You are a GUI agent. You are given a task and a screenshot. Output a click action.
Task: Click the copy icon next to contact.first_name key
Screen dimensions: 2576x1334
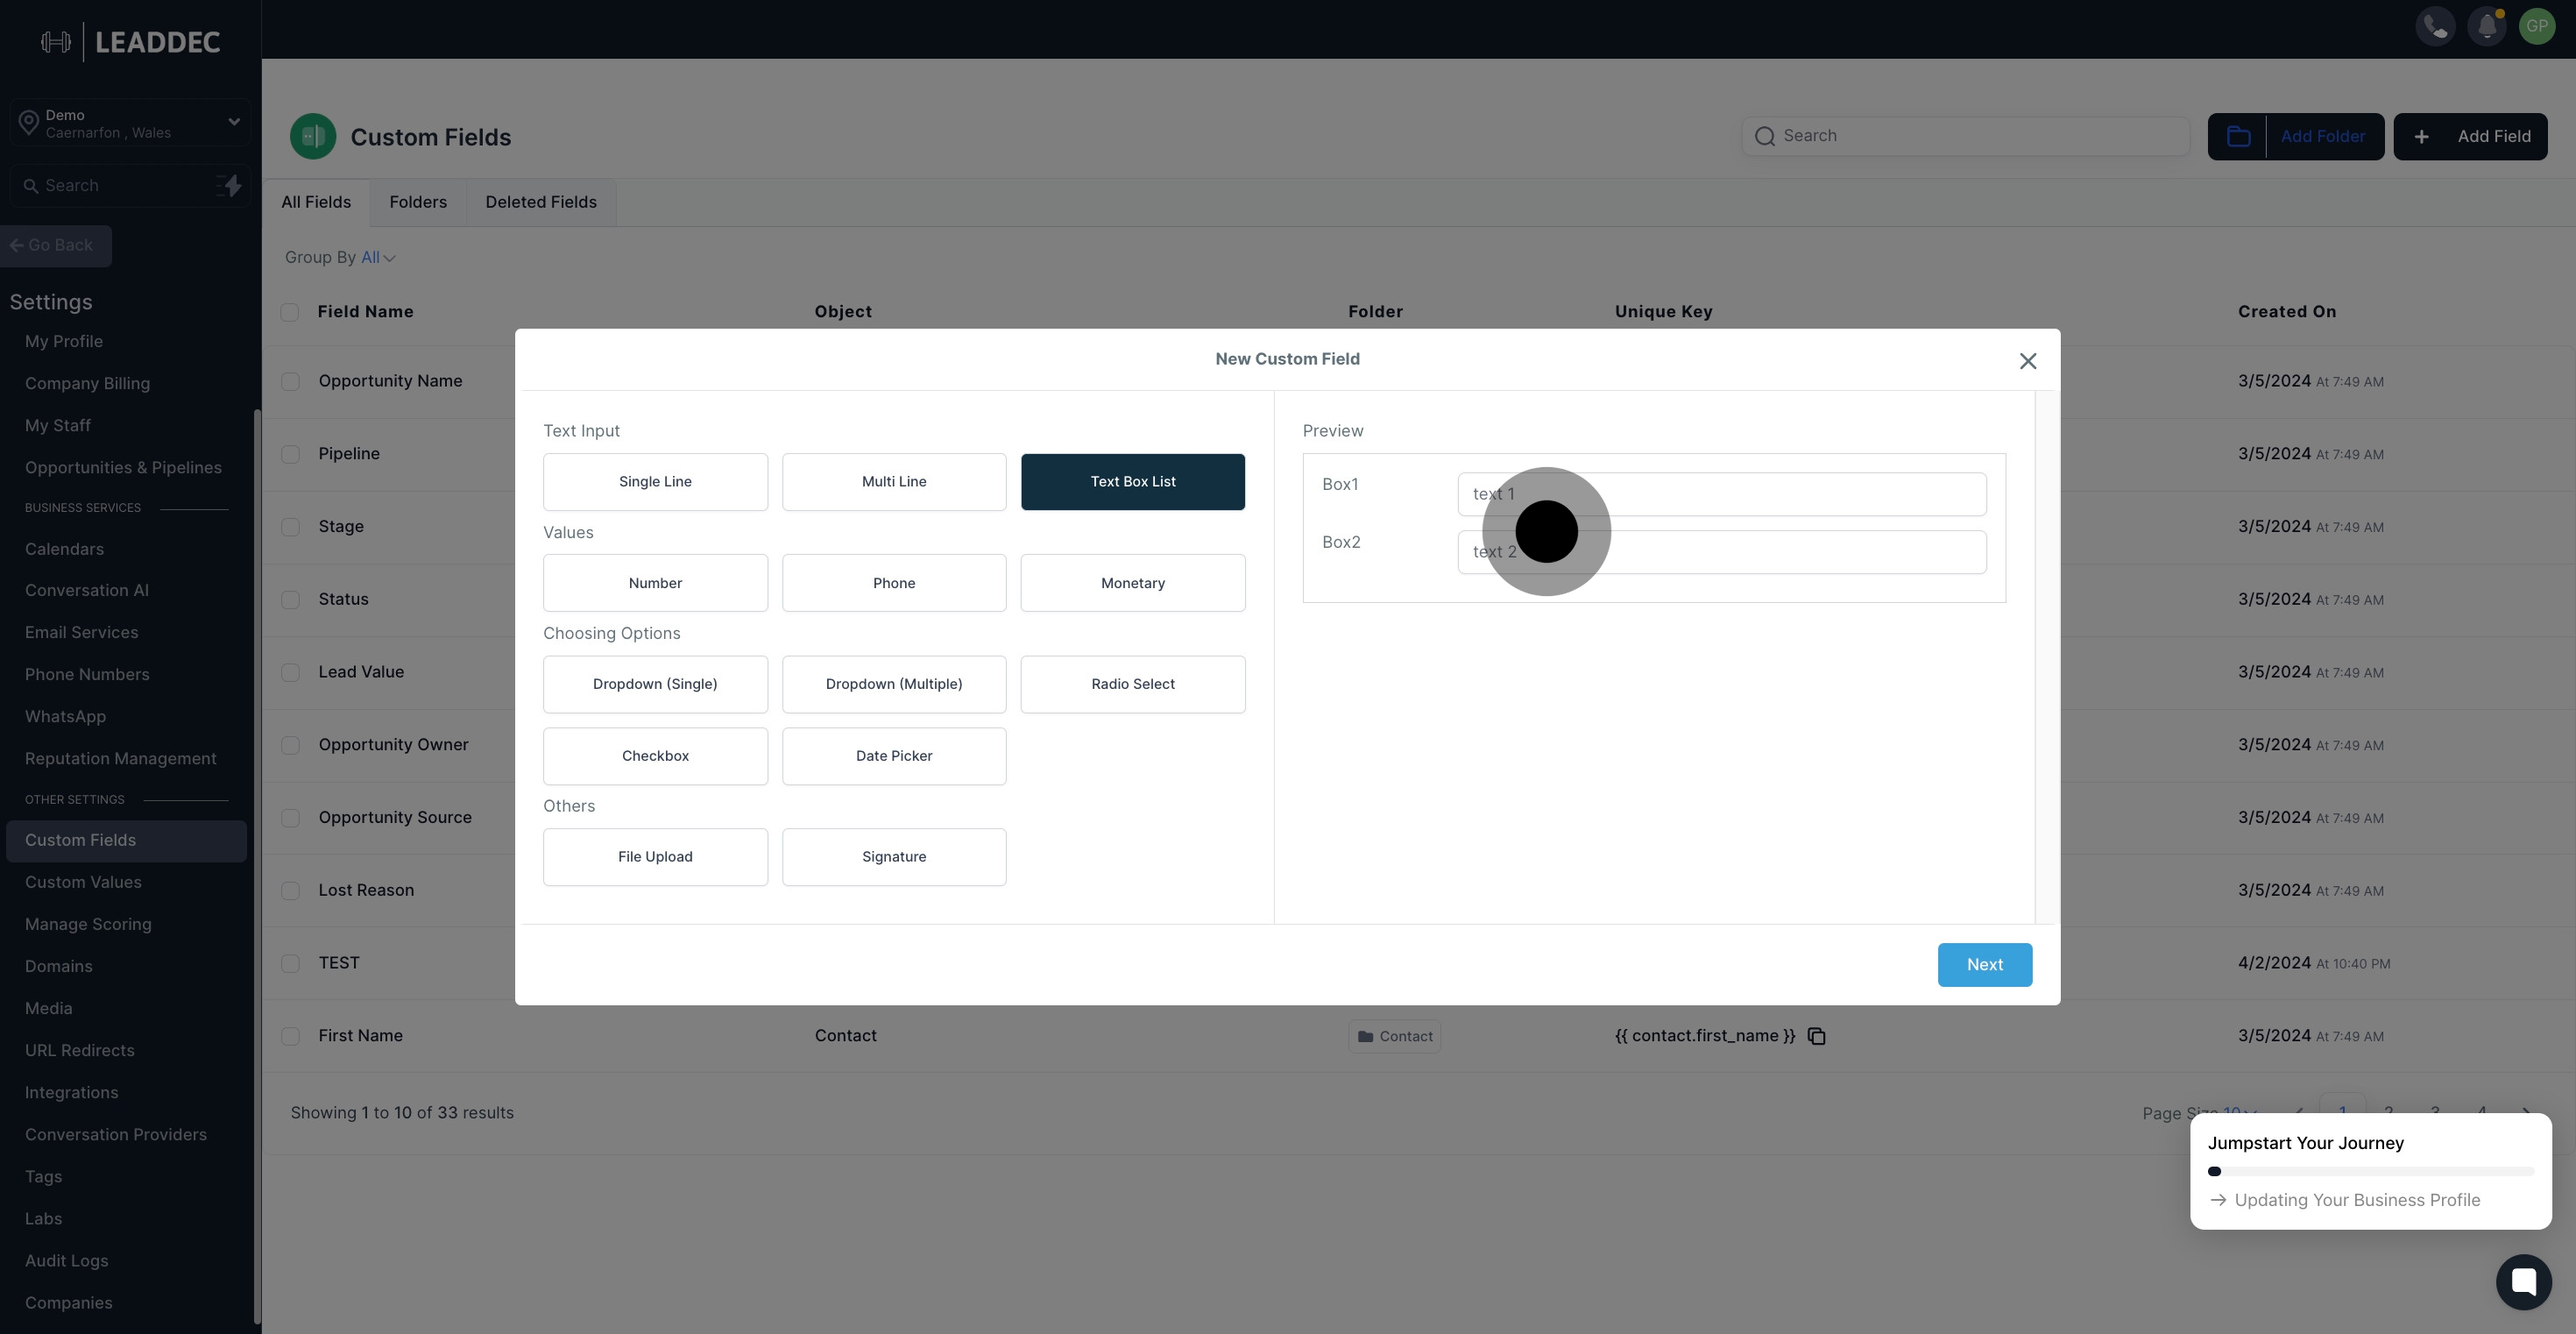click(1817, 1036)
